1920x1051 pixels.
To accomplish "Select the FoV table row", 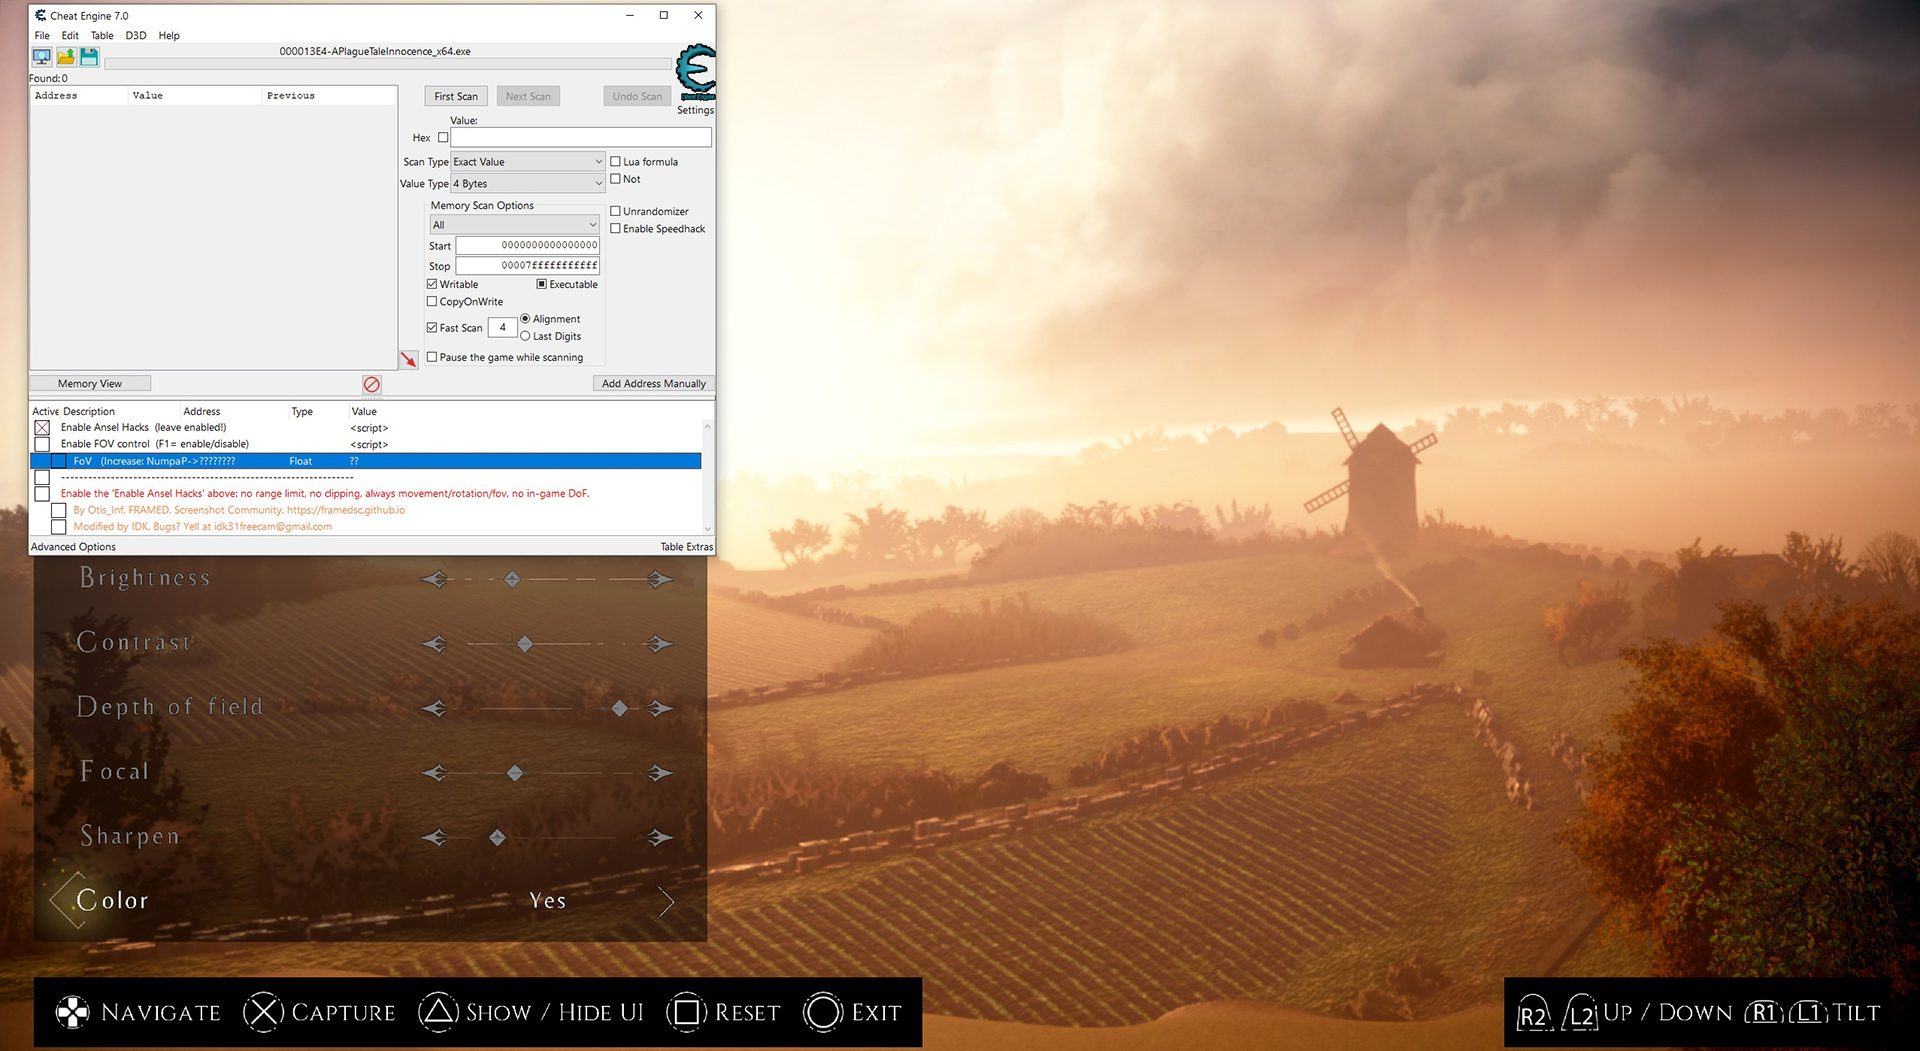I will tap(366, 461).
